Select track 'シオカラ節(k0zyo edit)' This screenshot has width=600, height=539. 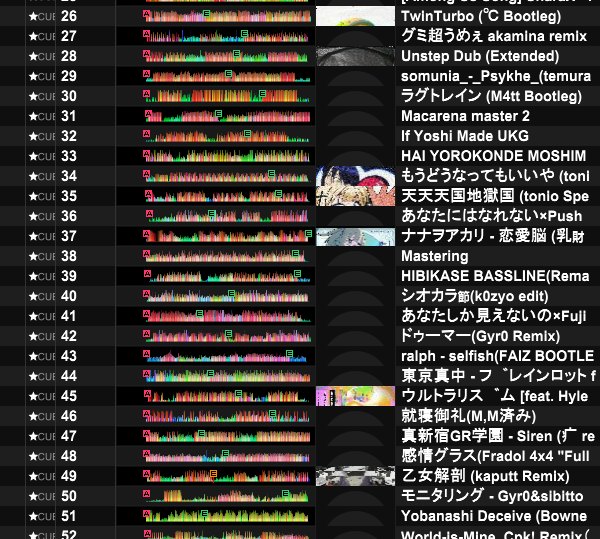pyautogui.click(x=474, y=296)
